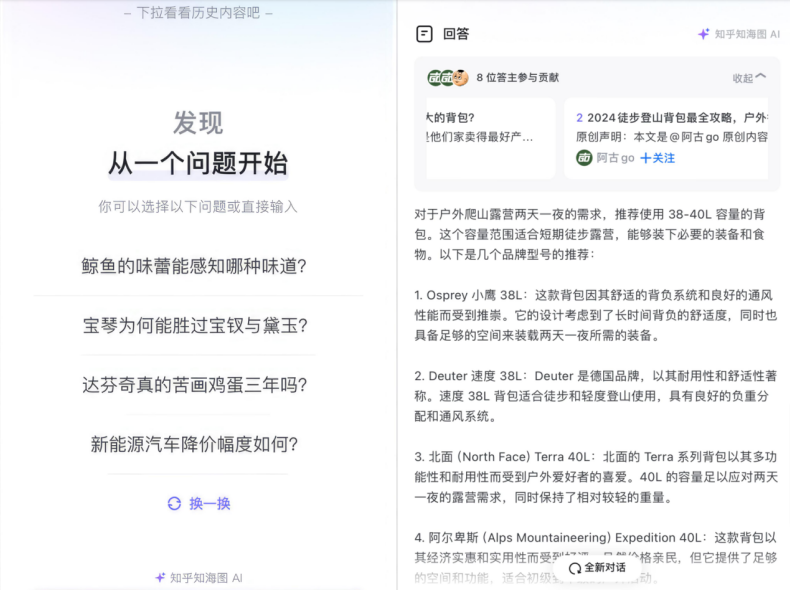Click the stacked contributor avatars

447,77
